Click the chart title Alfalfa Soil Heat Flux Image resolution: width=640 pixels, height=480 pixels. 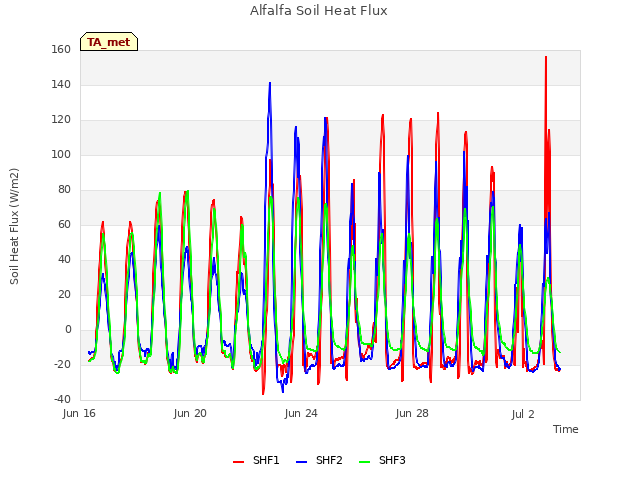319,11
